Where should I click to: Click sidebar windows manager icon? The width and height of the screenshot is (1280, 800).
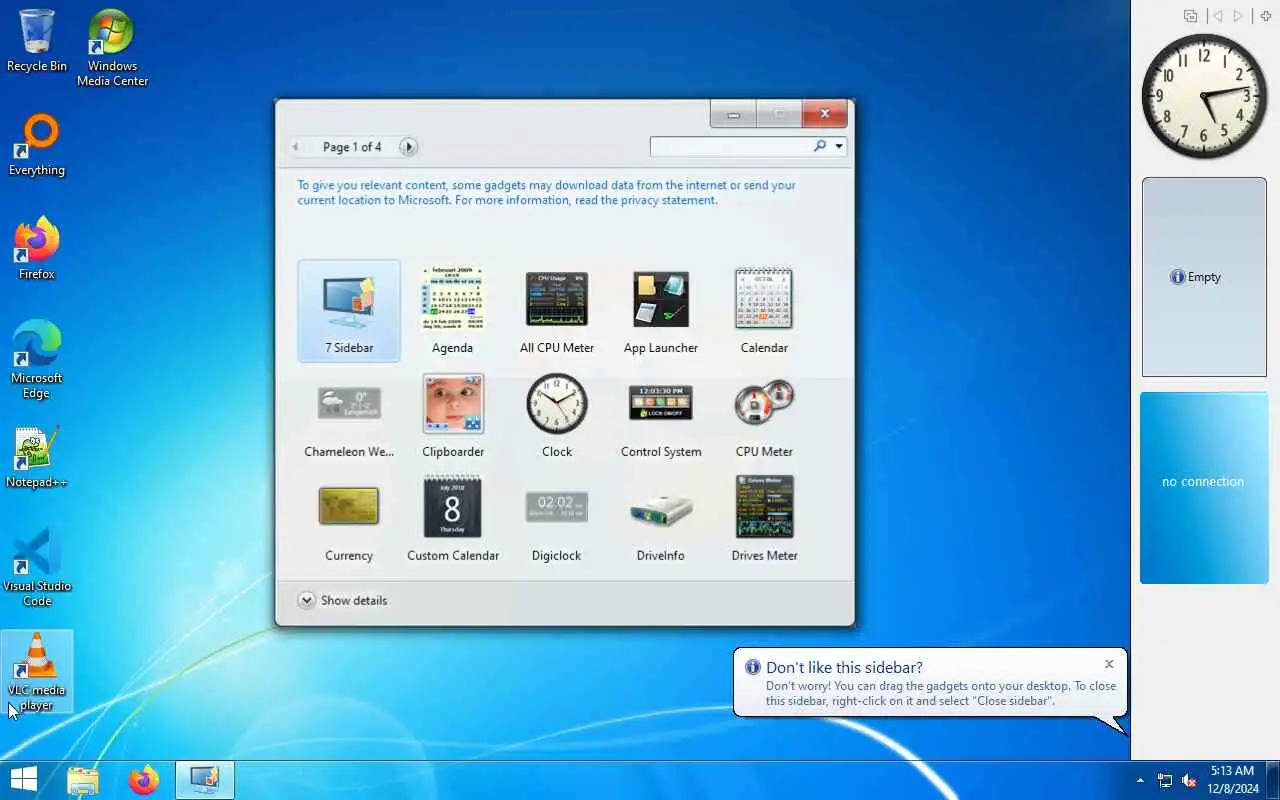[1190, 16]
